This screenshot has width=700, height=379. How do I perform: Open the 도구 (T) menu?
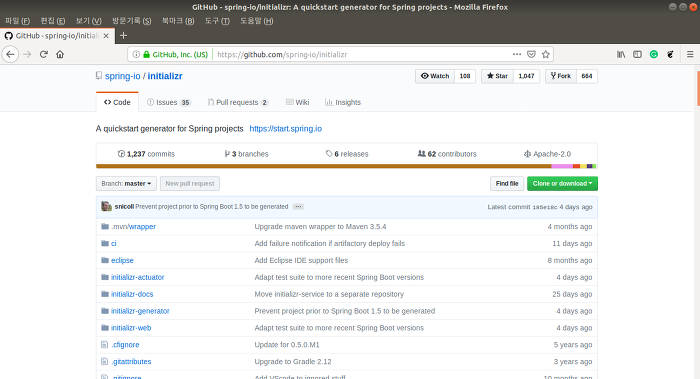coord(217,21)
